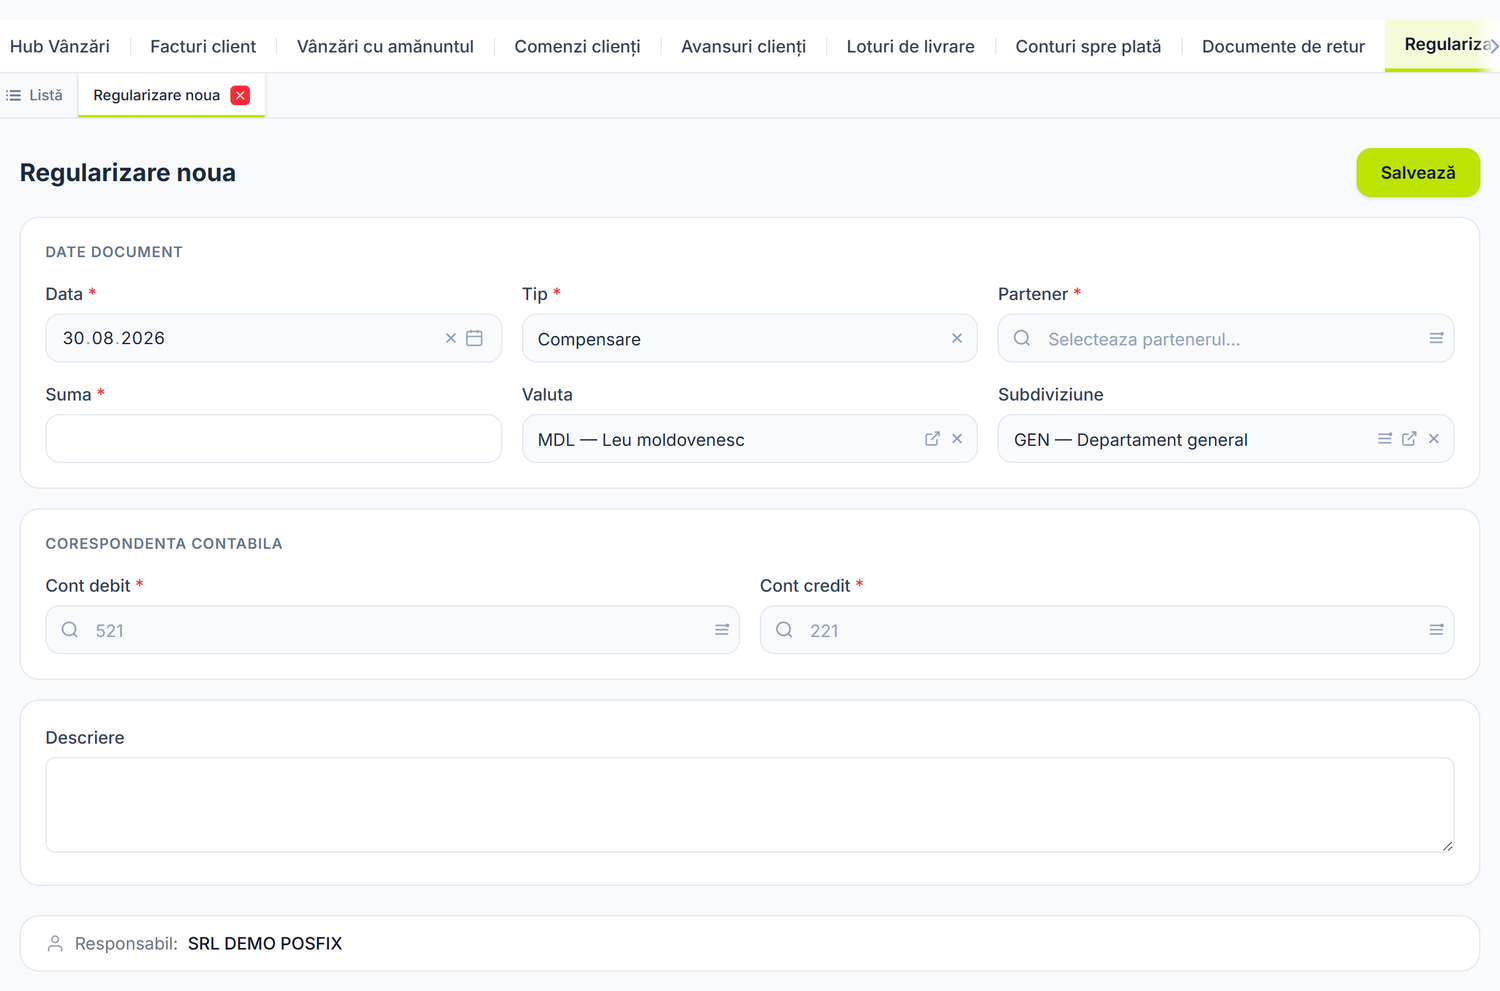The image size is (1500, 991).
Task: Close the Regularizare noua tab
Action: (x=240, y=95)
